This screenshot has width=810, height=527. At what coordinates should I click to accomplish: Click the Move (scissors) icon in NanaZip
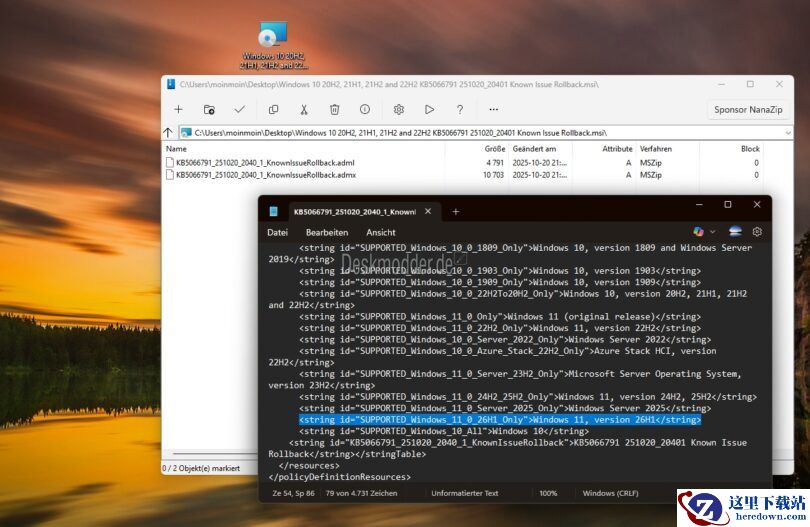[304, 109]
